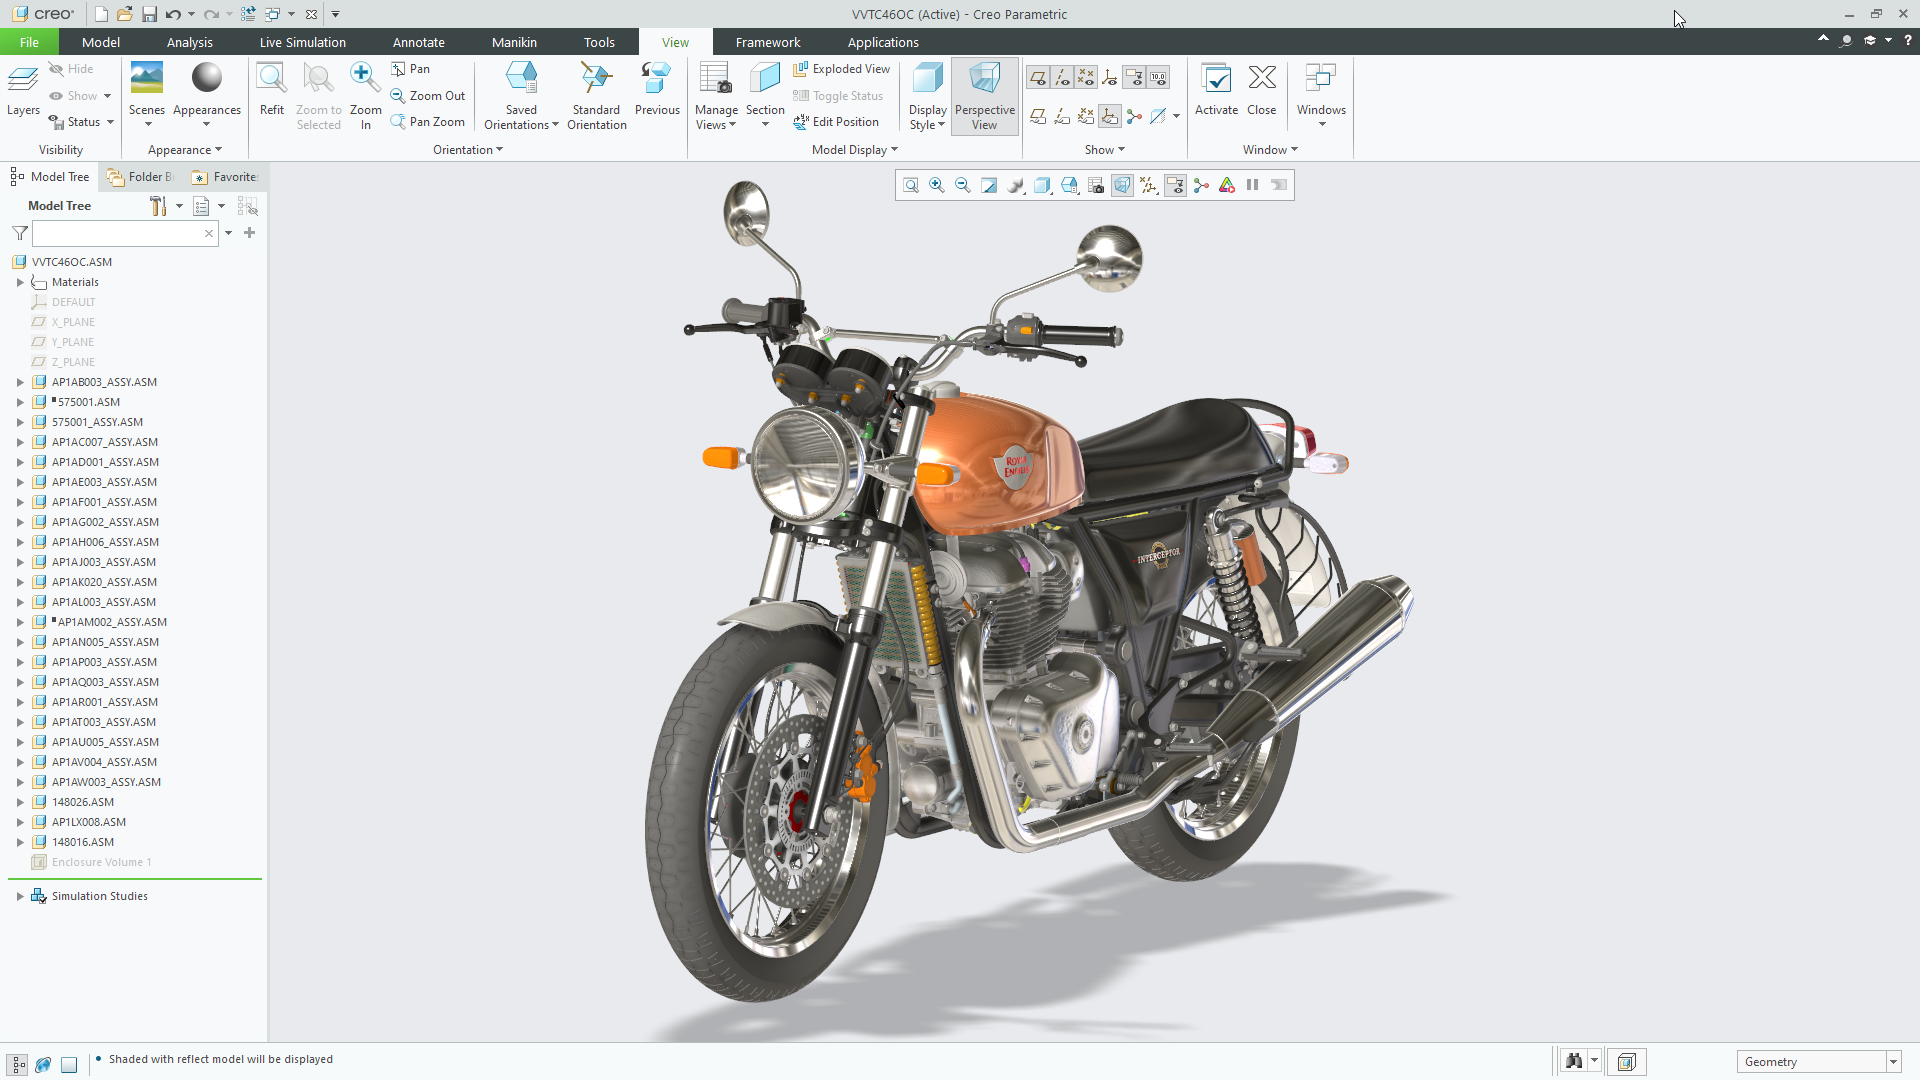Open the Geometry selection filter dropdown
The height and width of the screenshot is (1080, 1920).
[x=1893, y=1062]
